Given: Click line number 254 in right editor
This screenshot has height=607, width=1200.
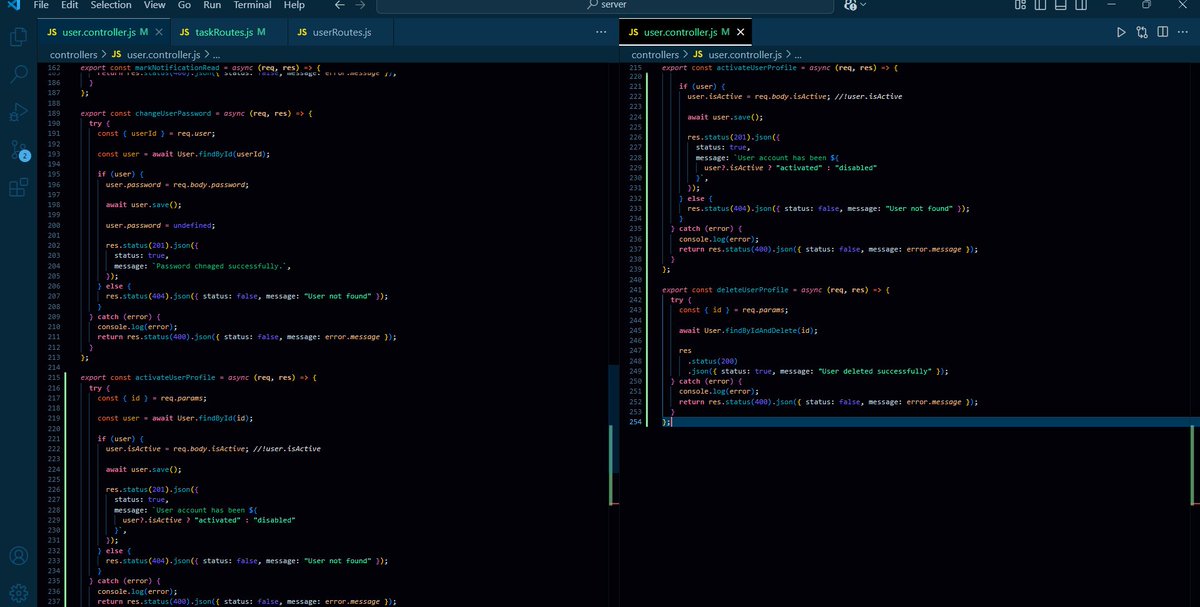Looking at the screenshot, I should pos(635,422).
